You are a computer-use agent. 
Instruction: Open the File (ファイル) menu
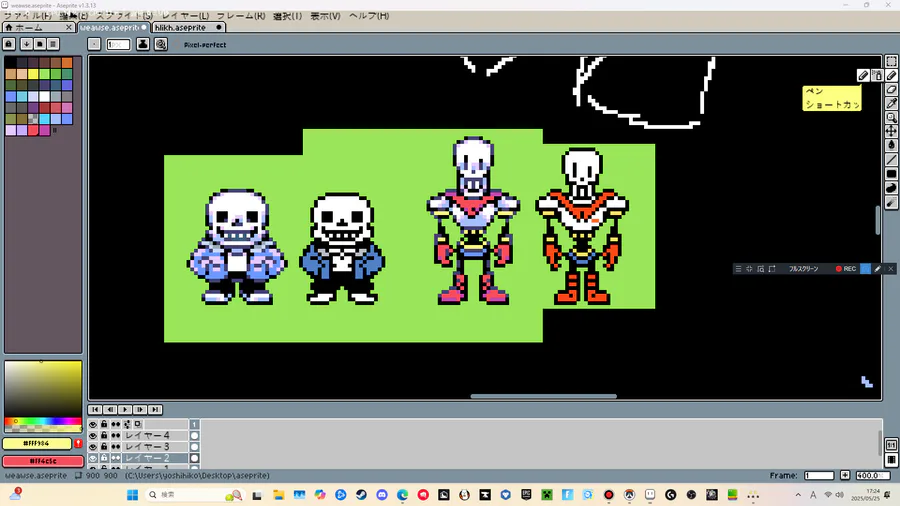click(27, 15)
